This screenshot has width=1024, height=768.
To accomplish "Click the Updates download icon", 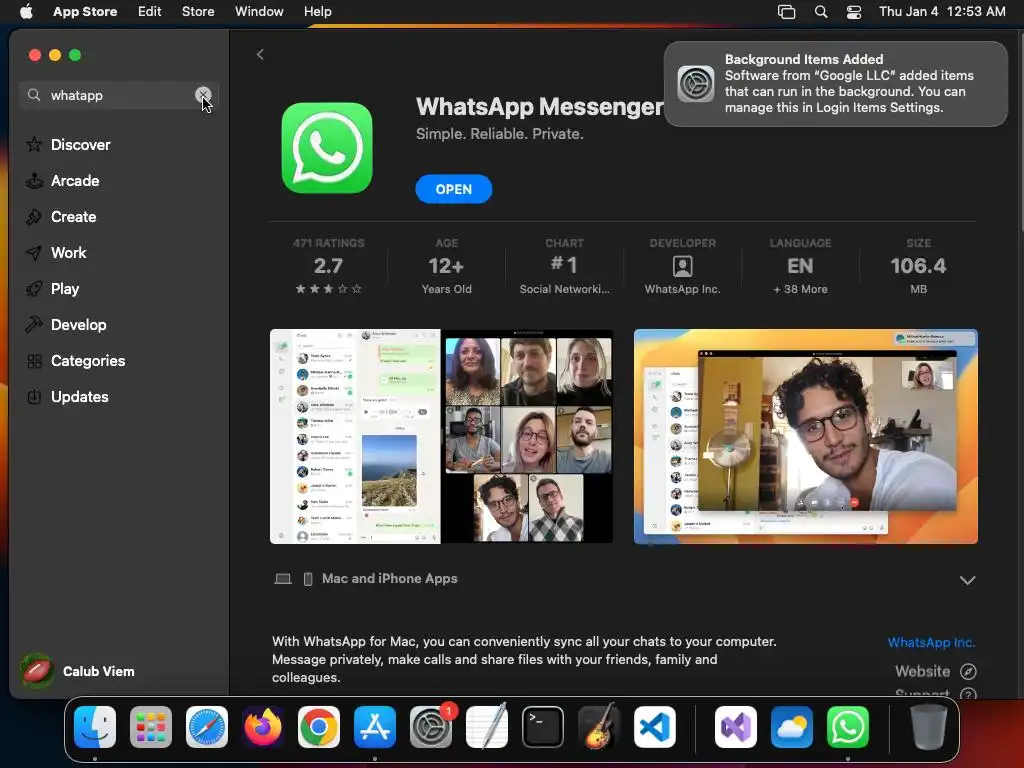I will coord(34,396).
